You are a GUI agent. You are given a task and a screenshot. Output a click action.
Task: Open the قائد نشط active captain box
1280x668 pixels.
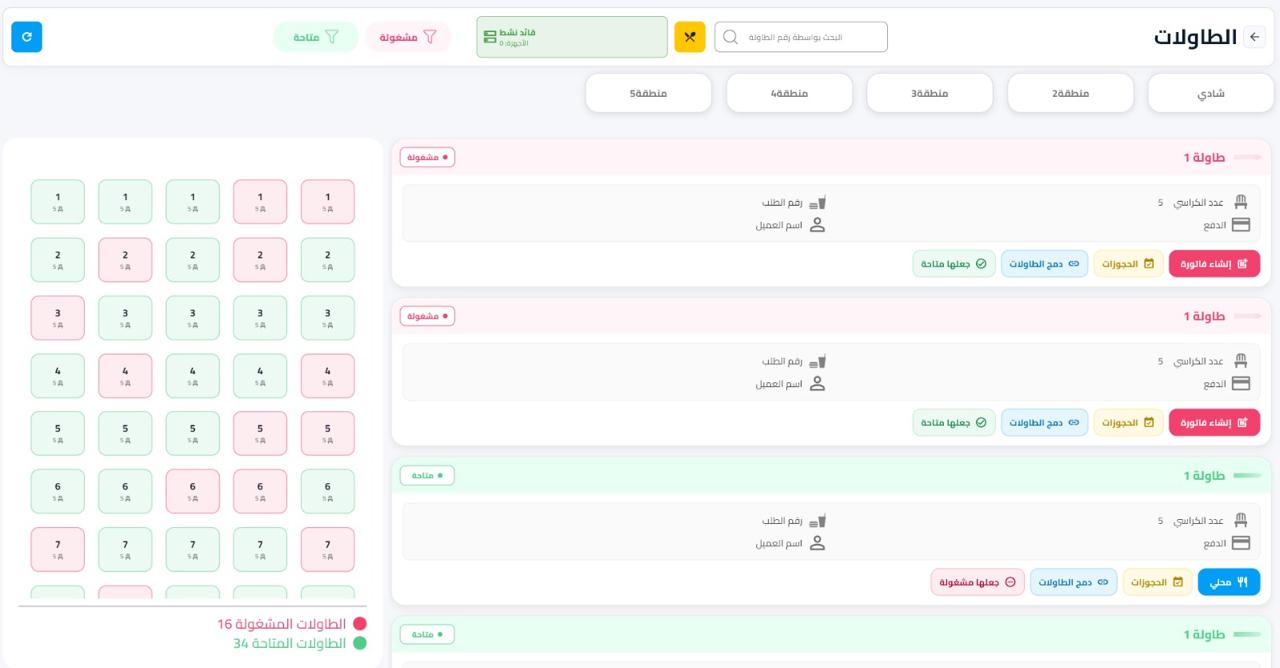point(572,37)
